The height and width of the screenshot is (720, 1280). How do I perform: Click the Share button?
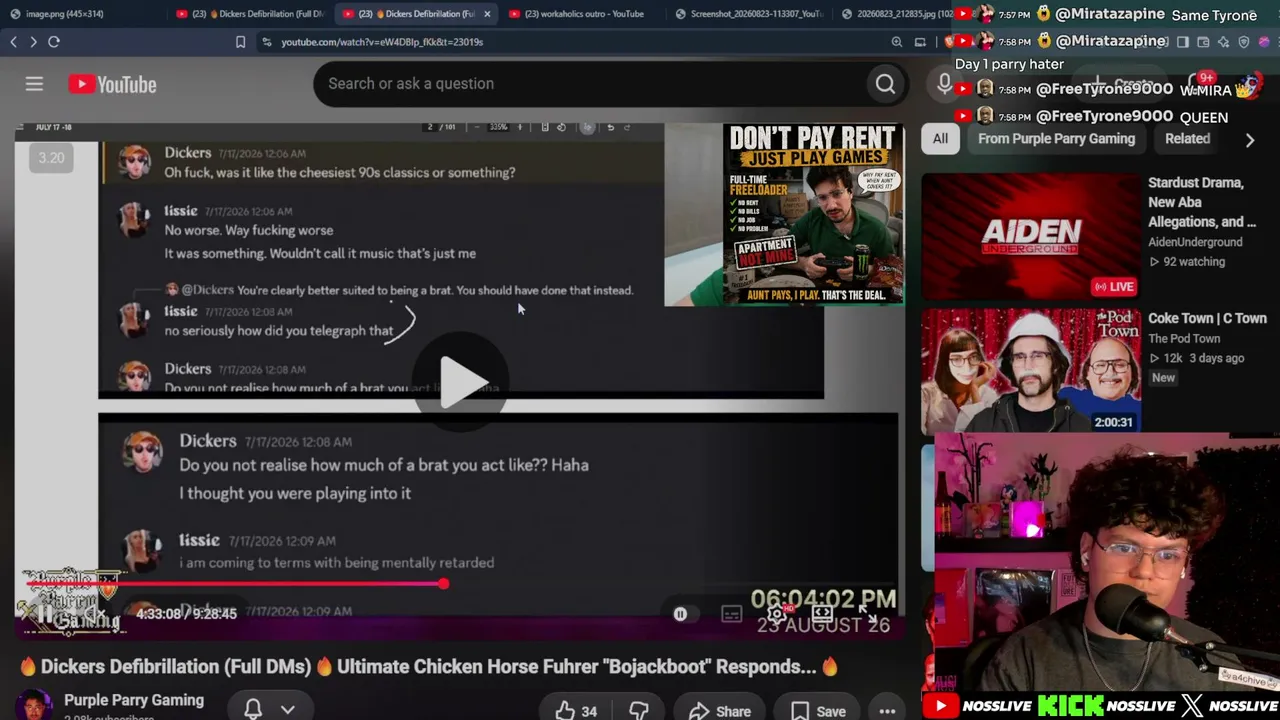tap(720, 711)
